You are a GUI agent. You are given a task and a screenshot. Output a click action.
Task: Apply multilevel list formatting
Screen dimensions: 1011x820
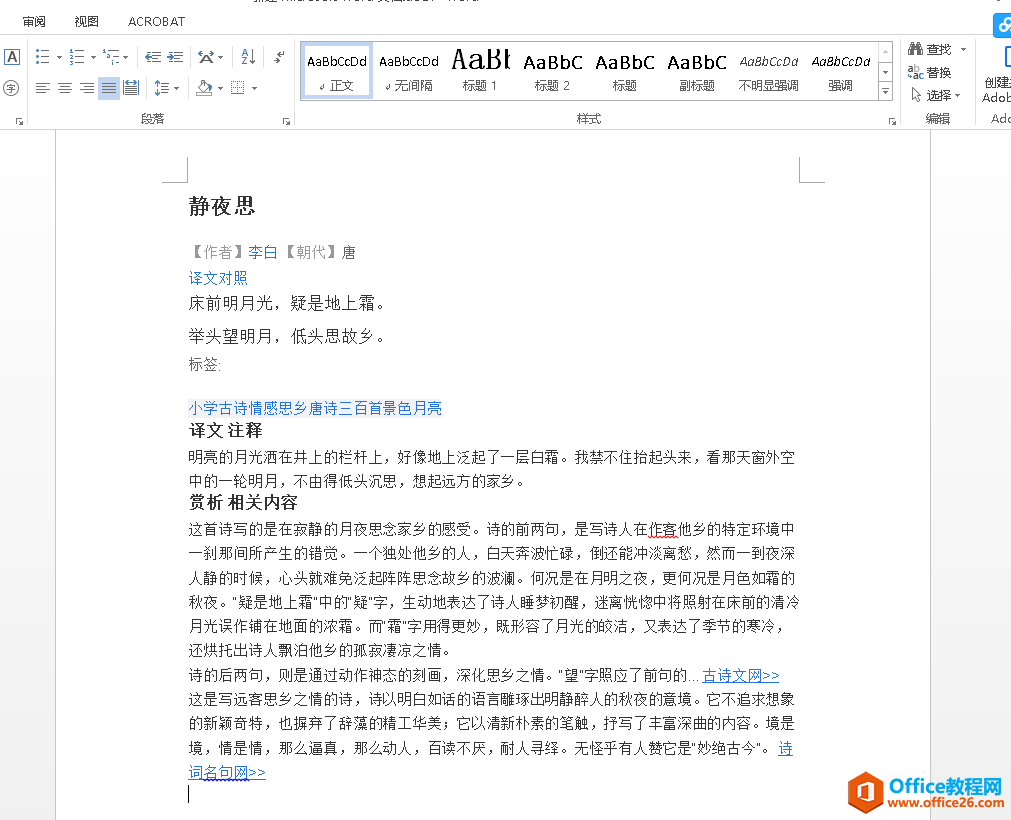click(x=111, y=57)
